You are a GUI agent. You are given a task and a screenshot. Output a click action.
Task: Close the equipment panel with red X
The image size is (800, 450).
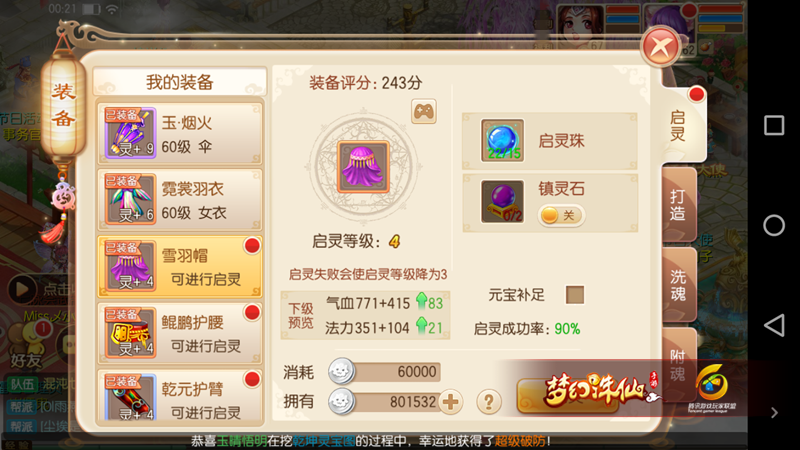661,47
